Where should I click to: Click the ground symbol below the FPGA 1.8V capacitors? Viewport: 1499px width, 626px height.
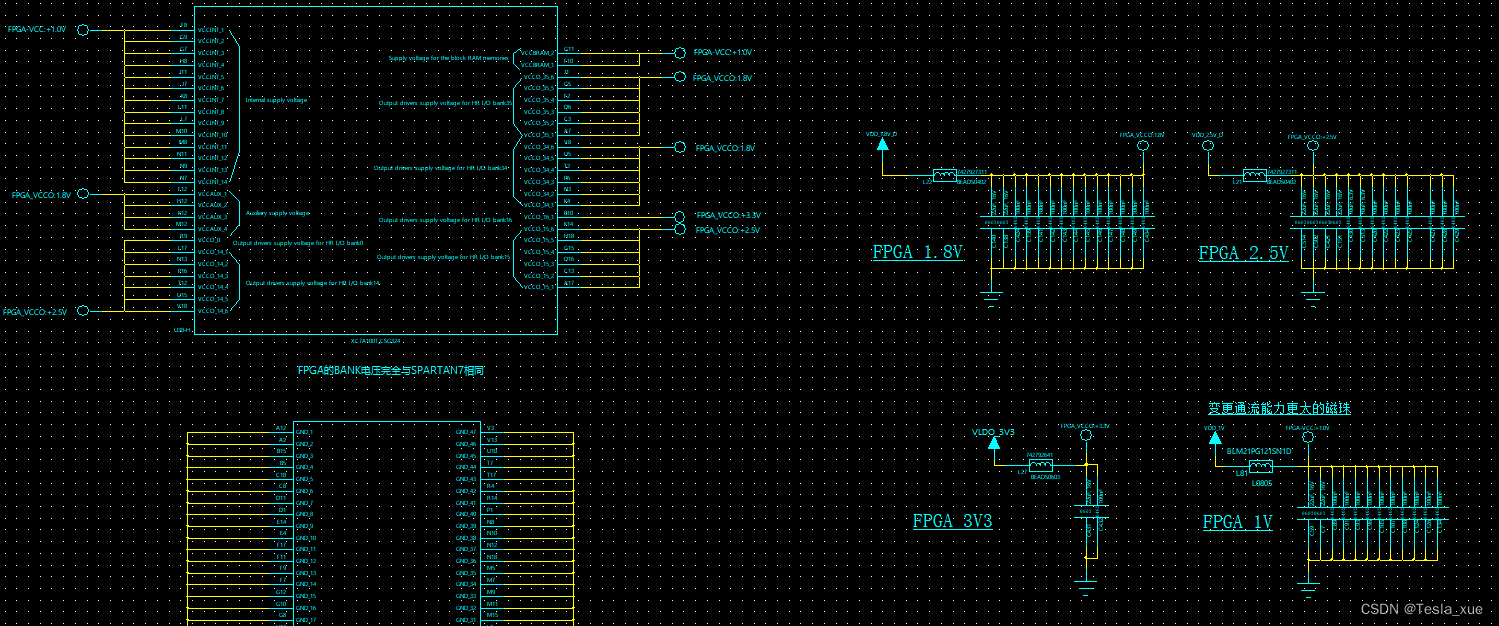(x=992, y=296)
